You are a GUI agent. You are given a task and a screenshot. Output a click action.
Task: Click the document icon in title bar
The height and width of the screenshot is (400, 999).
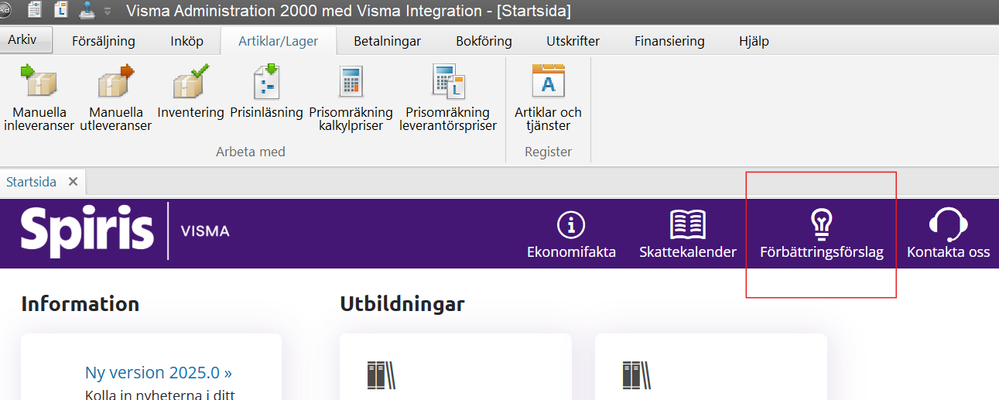34,10
